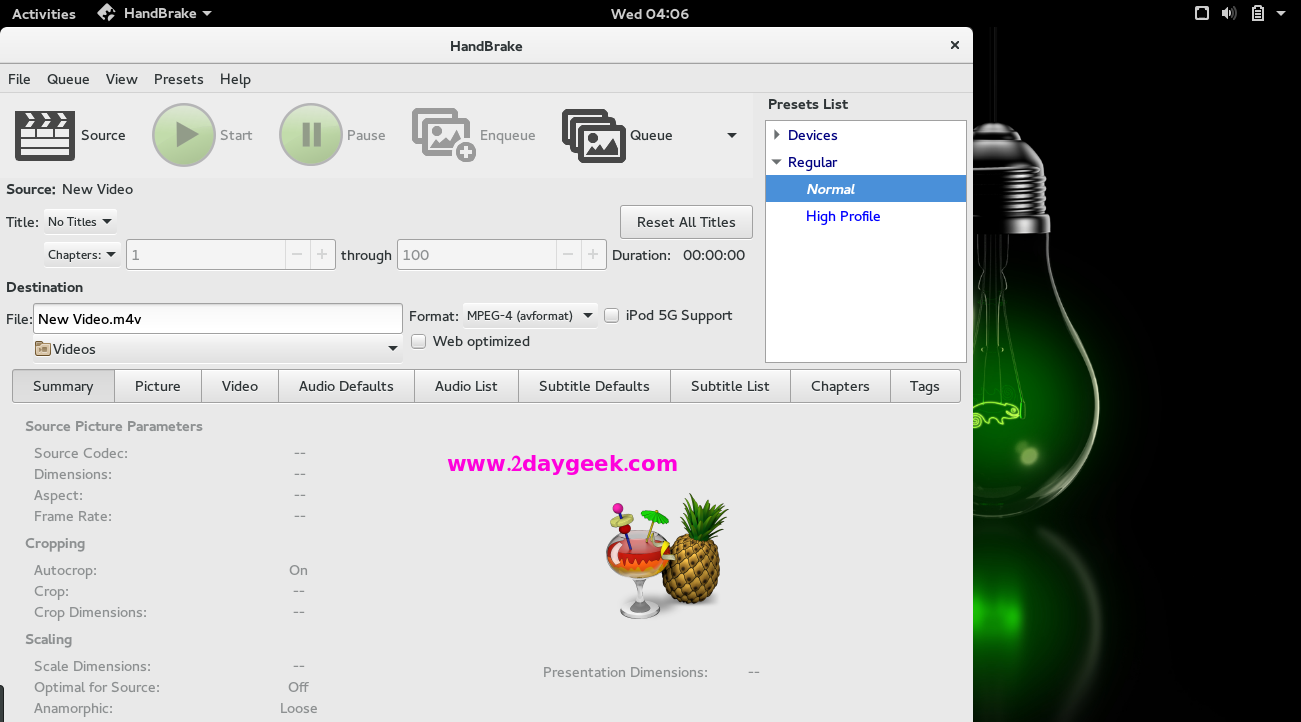
Task: Click the Duration value 00:00:00
Action: point(714,255)
